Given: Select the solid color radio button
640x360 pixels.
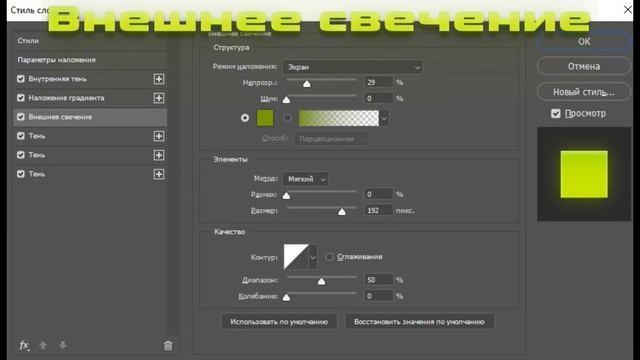Looking at the screenshot, I should pyautogui.click(x=245, y=118).
